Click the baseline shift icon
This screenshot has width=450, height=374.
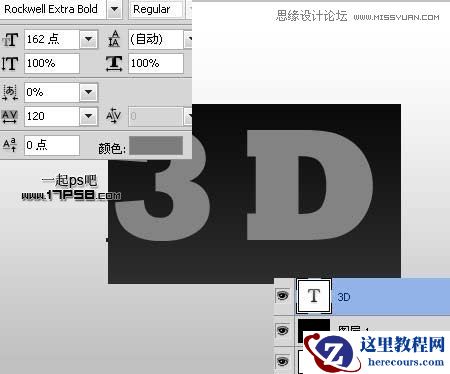10,145
